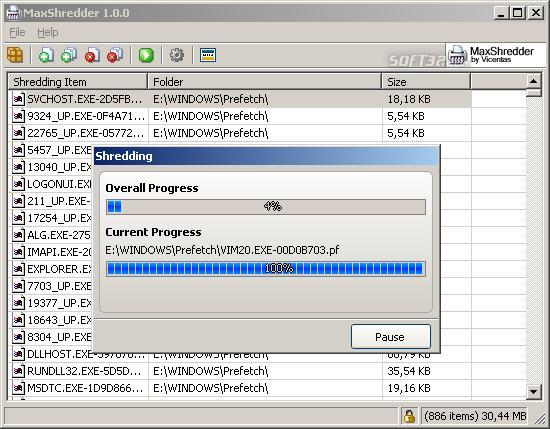
Task: Open the File menu
Action: pos(17,32)
